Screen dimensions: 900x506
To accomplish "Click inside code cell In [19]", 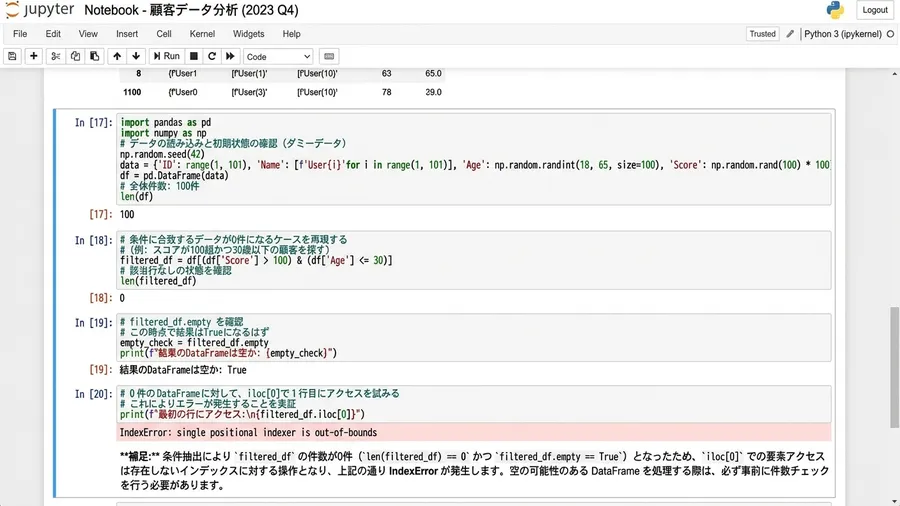I will click(474, 337).
